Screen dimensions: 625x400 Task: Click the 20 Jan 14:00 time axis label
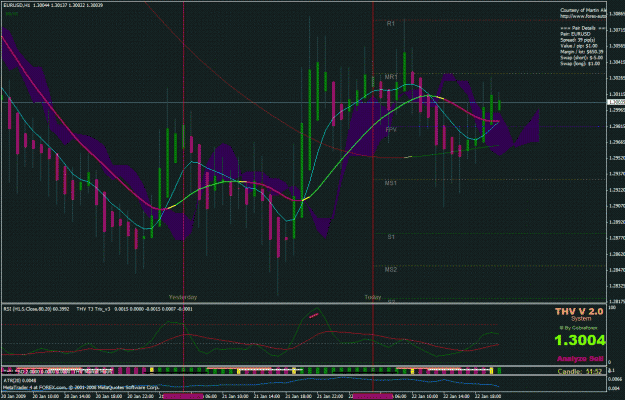click(x=76, y=397)
